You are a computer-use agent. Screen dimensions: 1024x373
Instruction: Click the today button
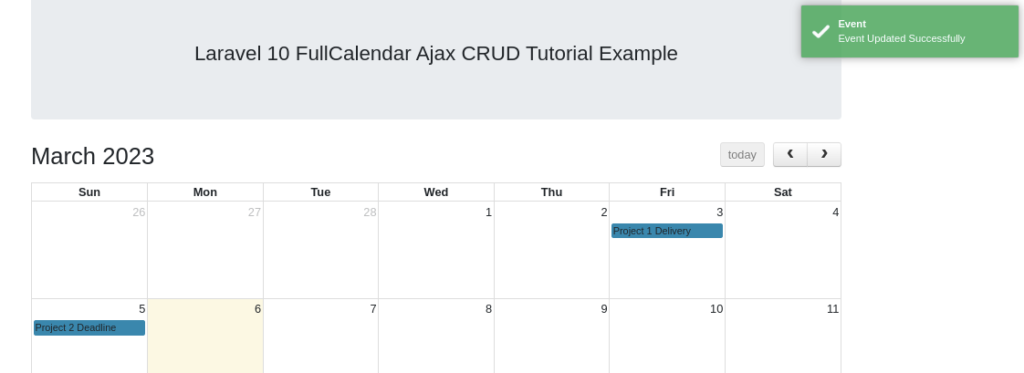point(742,155)
